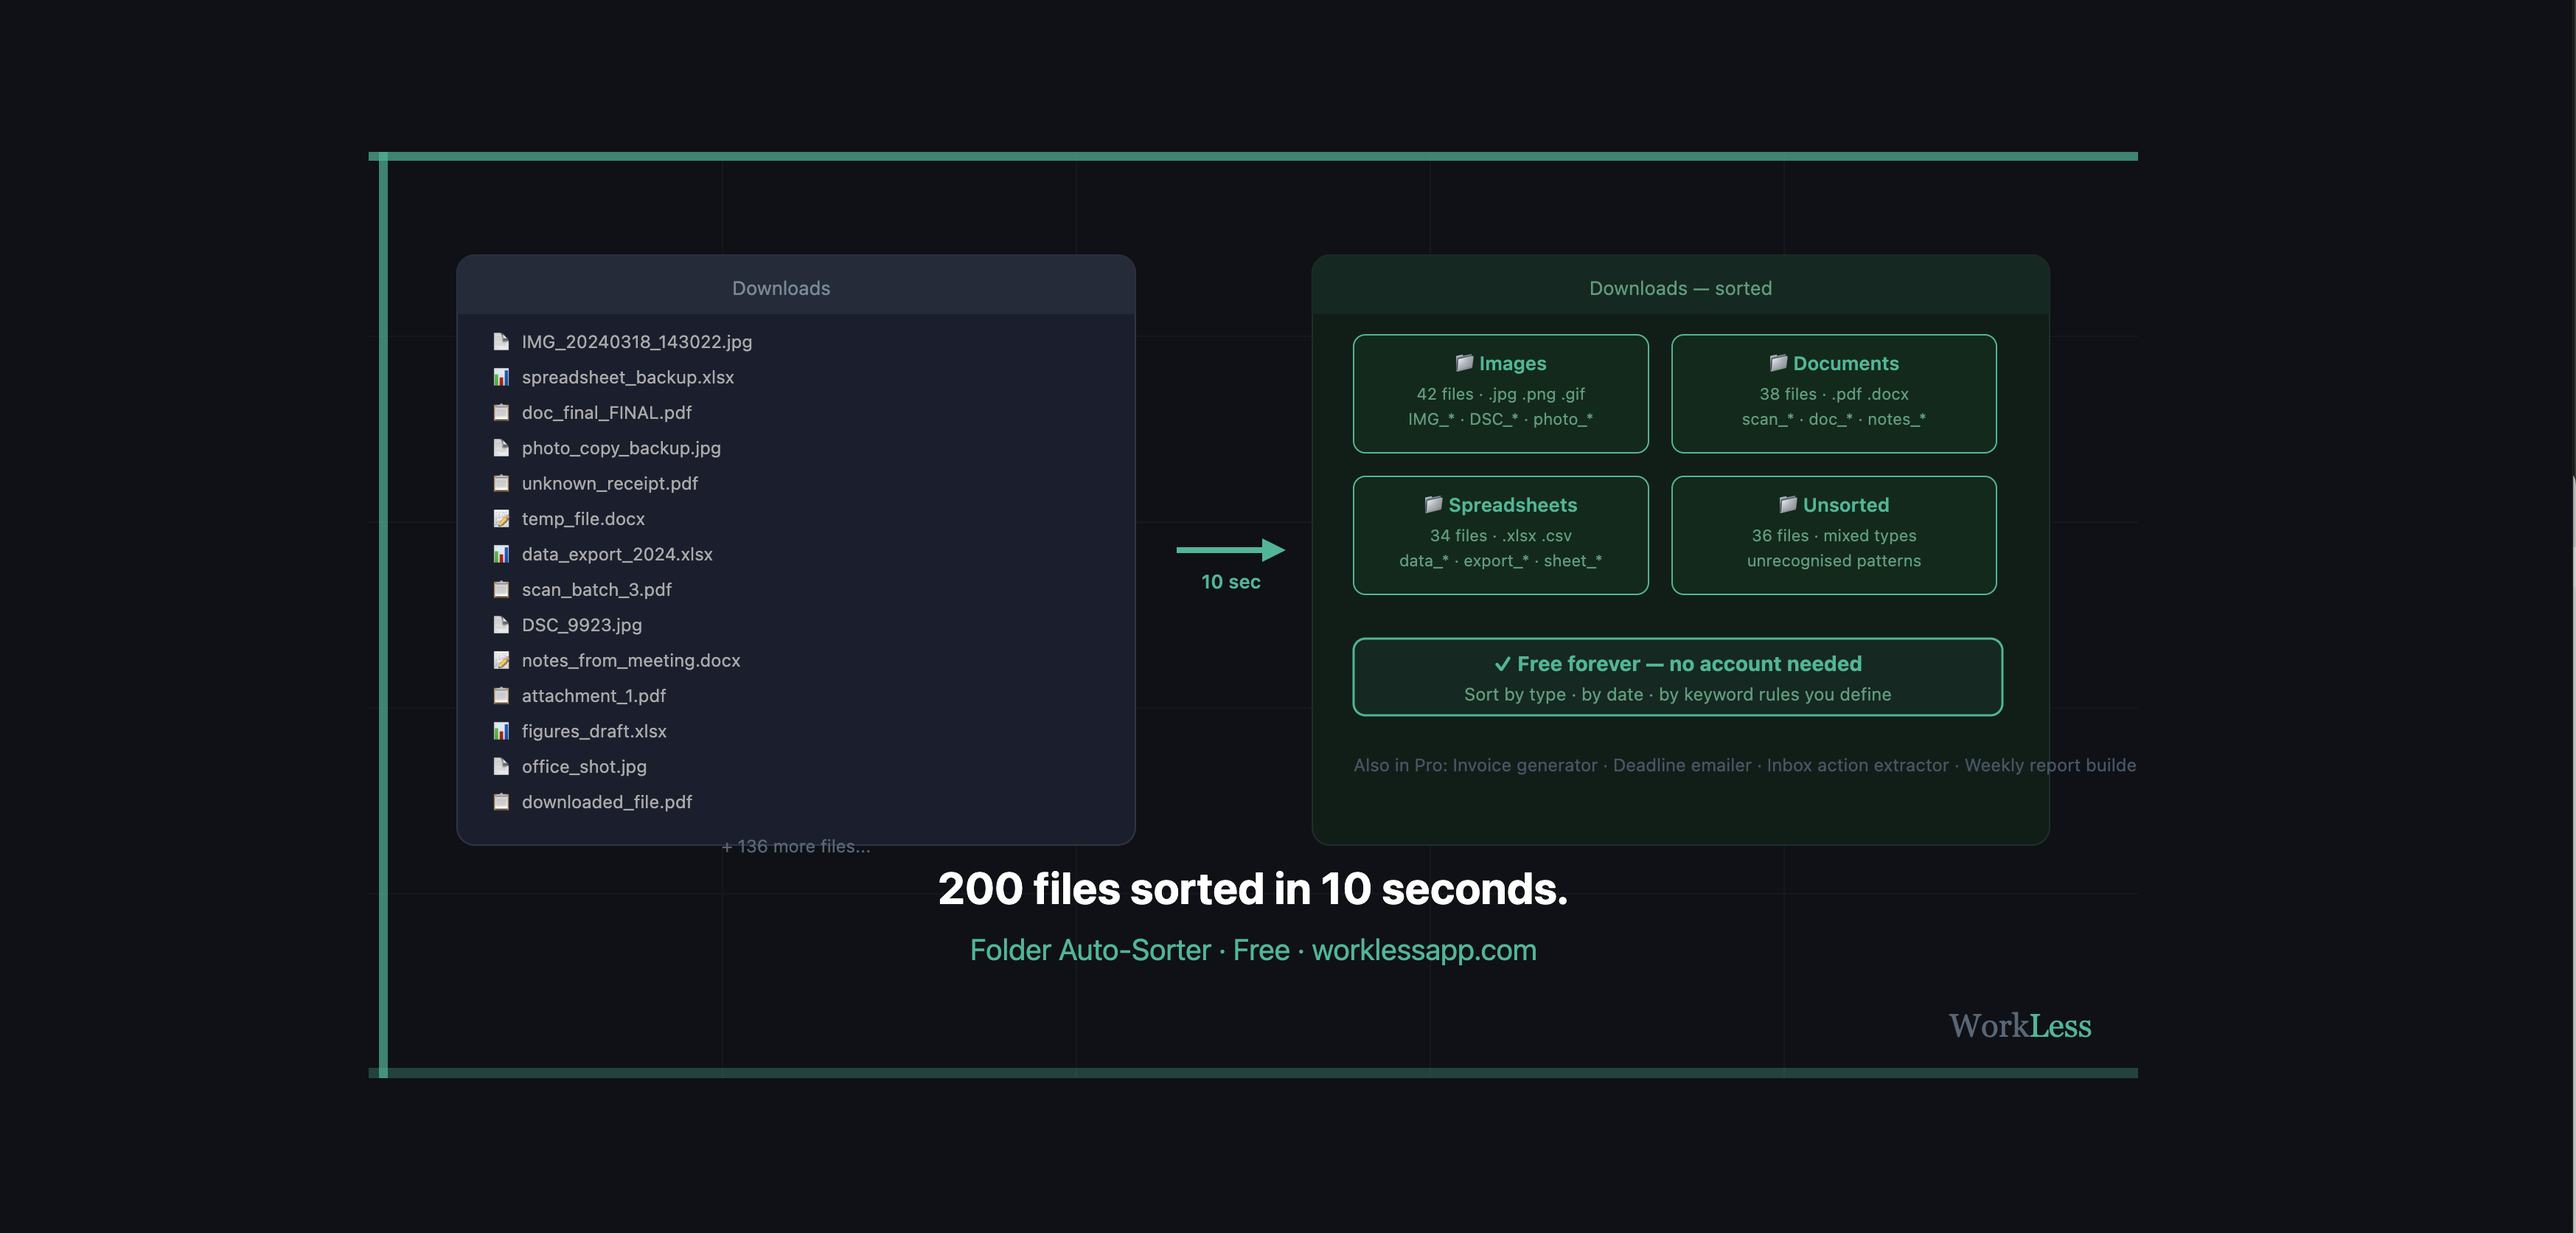
Task: Select the file name figures_draft.xlsx
Action: (594, 731)
